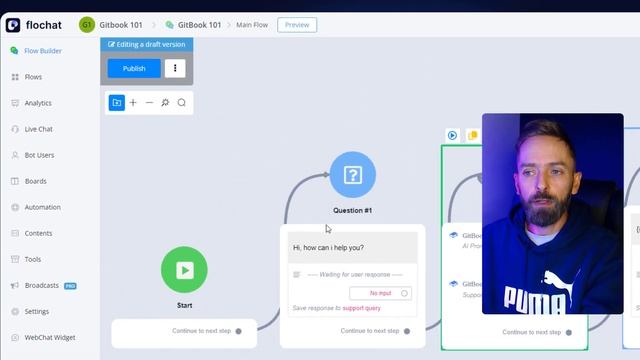Open Live Chat in sidebar
Screen dimensions: 640x360
[x=38, y=129]
